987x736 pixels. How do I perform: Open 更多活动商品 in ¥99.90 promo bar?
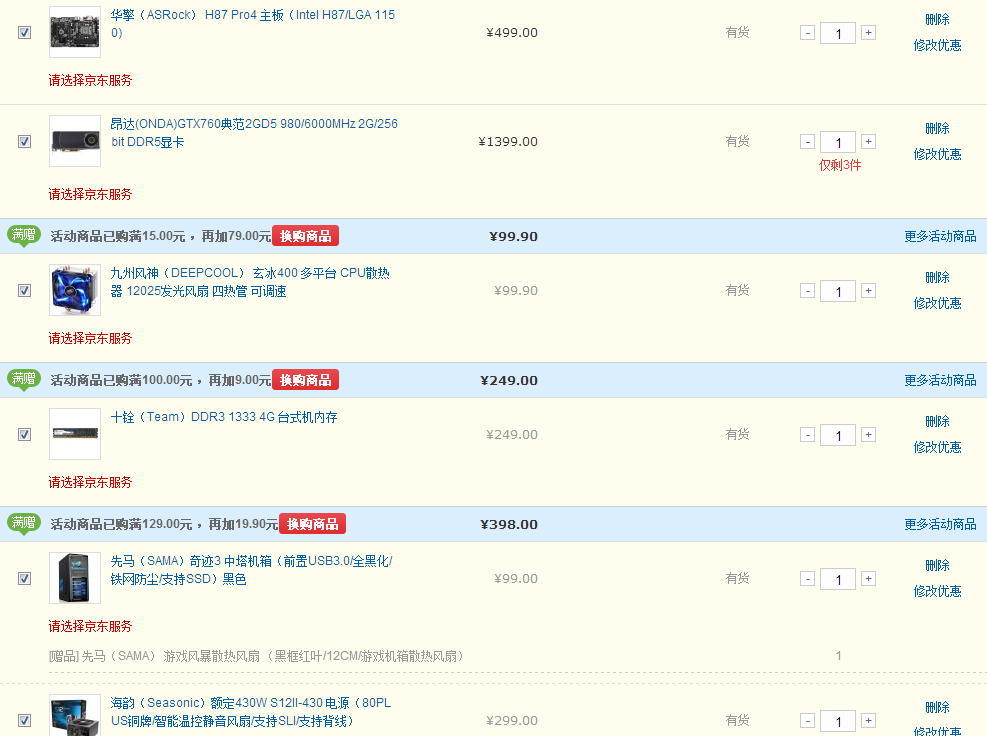pyautogui.click(x=940, y=237)
